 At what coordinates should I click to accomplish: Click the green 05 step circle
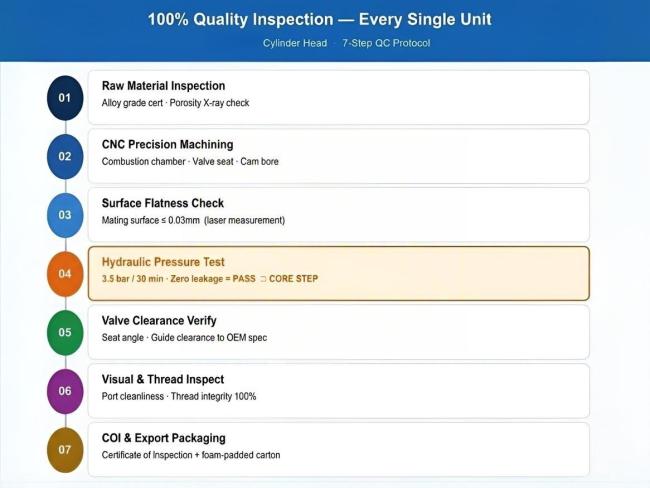[x=65, y=333]
